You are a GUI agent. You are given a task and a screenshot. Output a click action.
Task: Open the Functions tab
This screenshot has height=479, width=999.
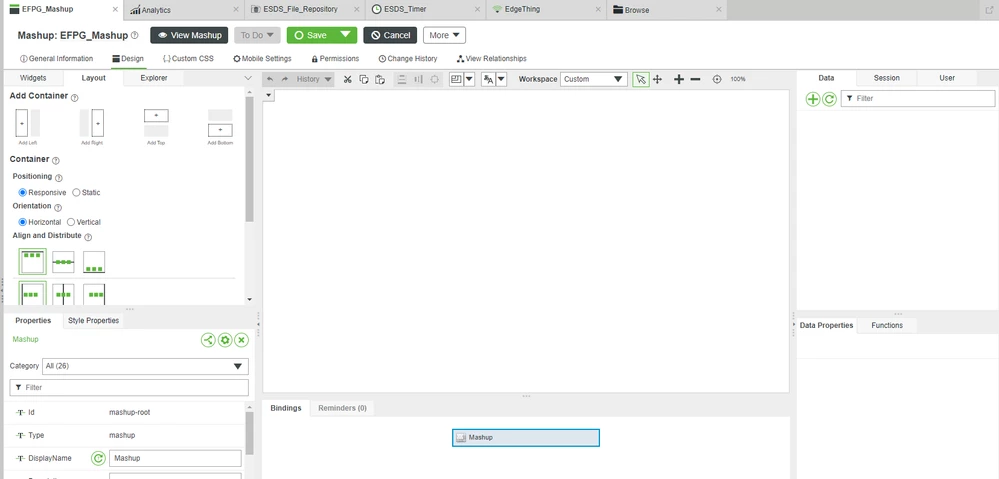point(887,325)
